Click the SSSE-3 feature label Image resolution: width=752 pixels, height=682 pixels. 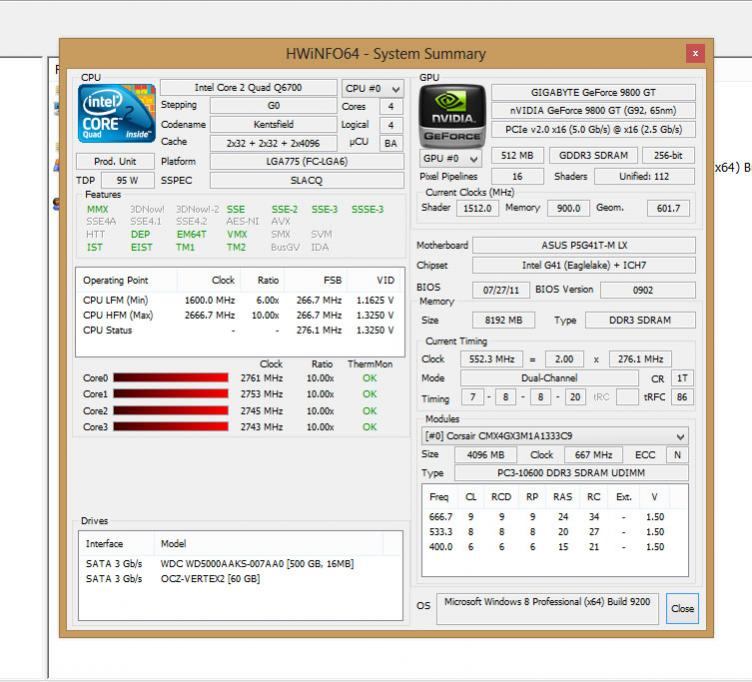pyautogui.click(x=367, y=210)
